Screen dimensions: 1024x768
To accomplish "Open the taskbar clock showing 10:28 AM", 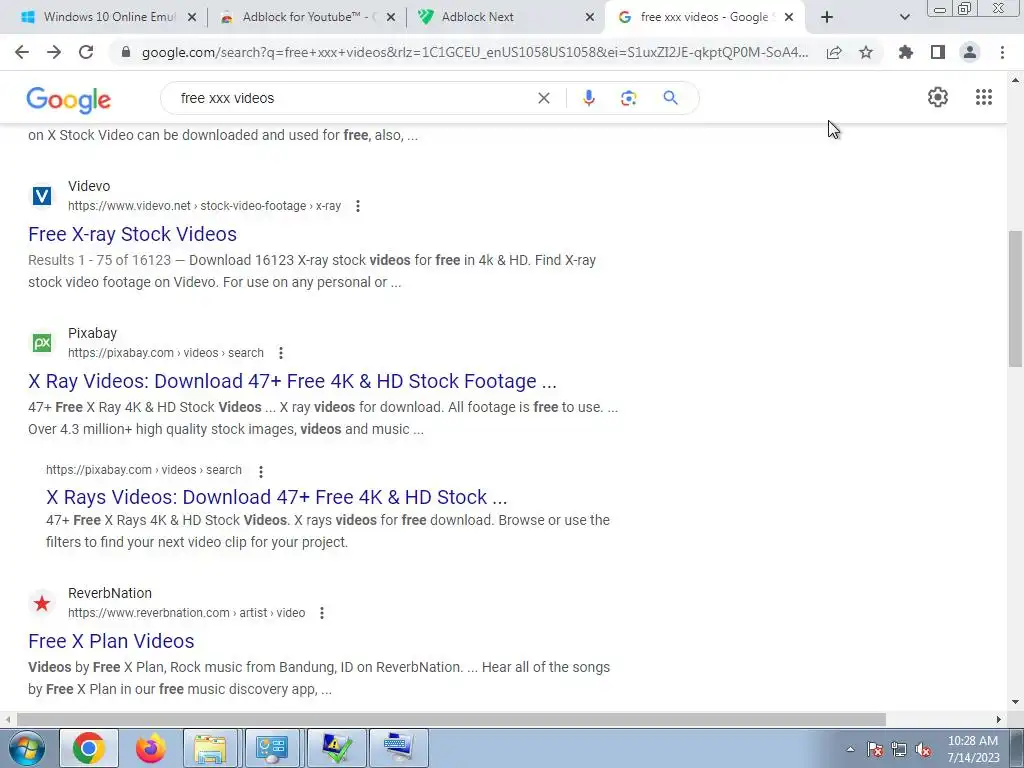I will tap(973, 749).
